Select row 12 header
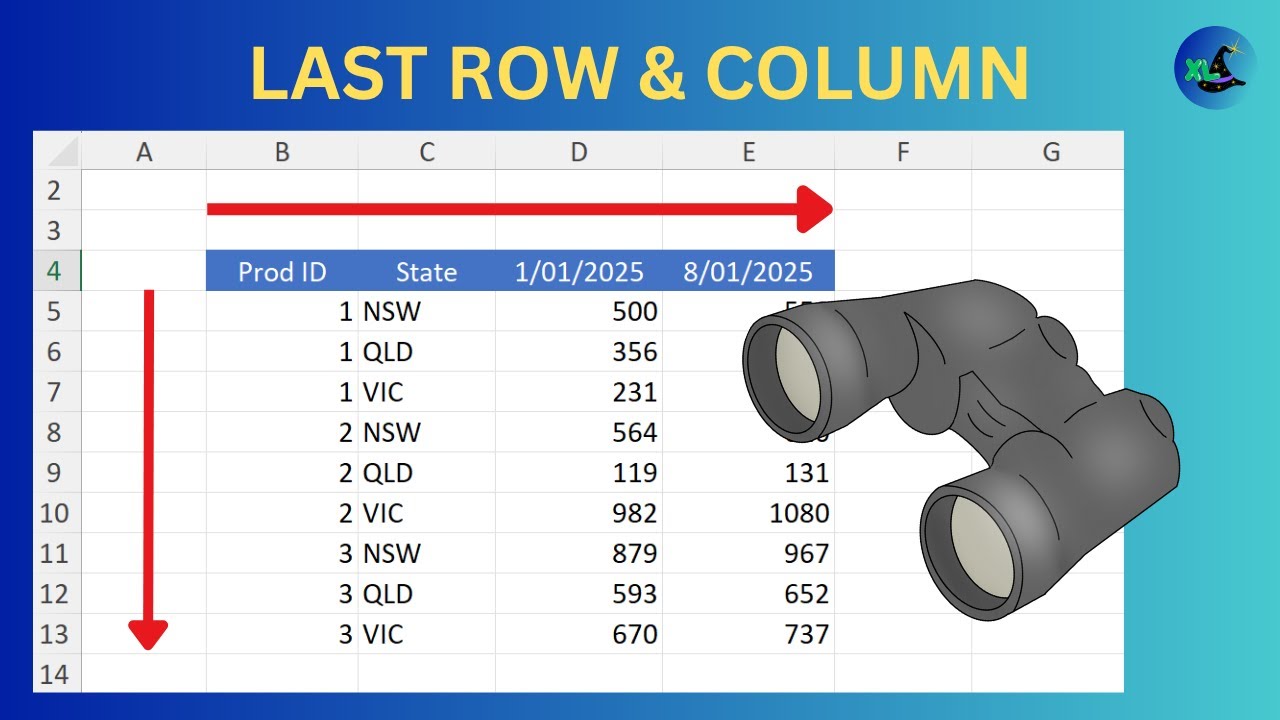1280x720 pixels. [x=57, y=594]
